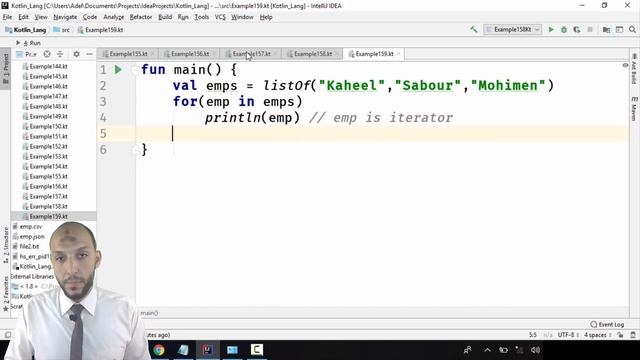This screenshot has width=640, height=360.
Task: Click the string "Sabour" in editor
Action: (427, 86)
